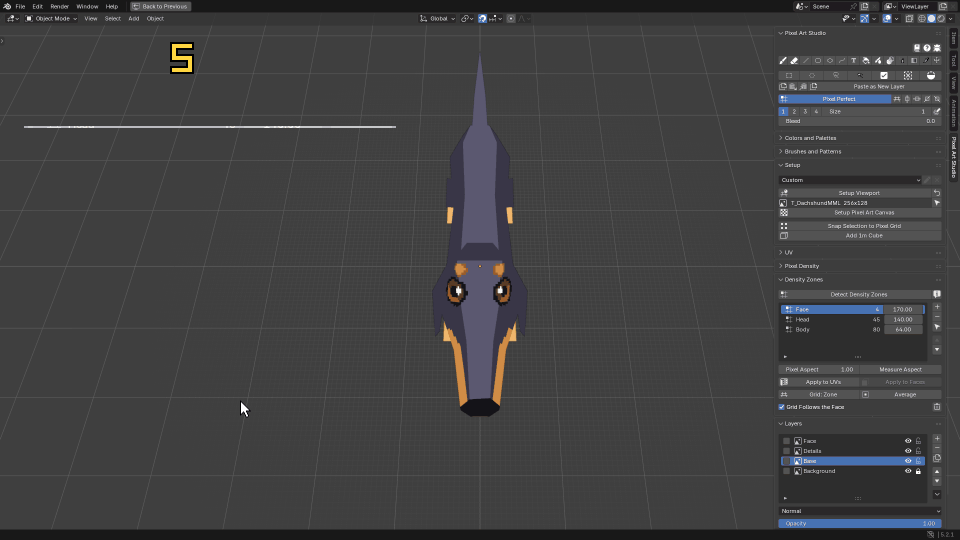Select the eraser tool
Screen dimensions: 960x540
click(794, 61)
